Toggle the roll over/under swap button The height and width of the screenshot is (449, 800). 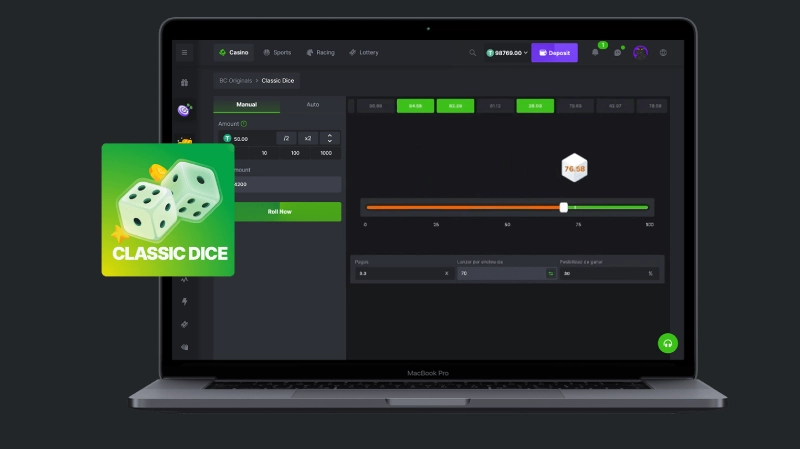(550, 273)
